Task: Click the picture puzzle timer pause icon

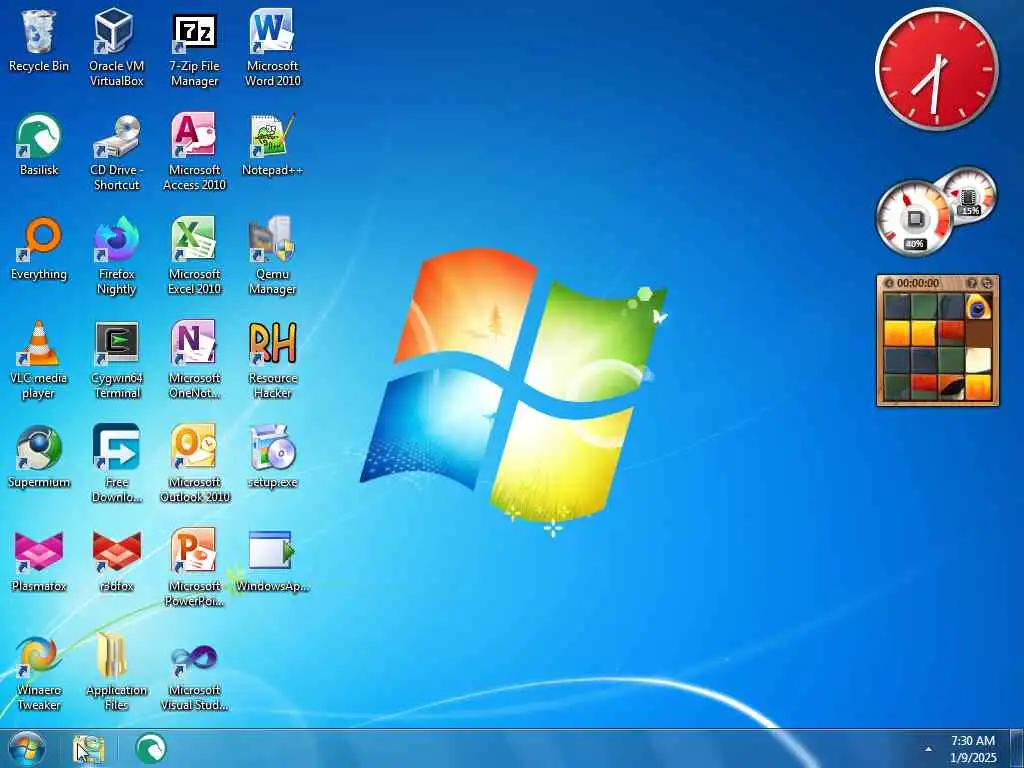Action: coord(889,283)
